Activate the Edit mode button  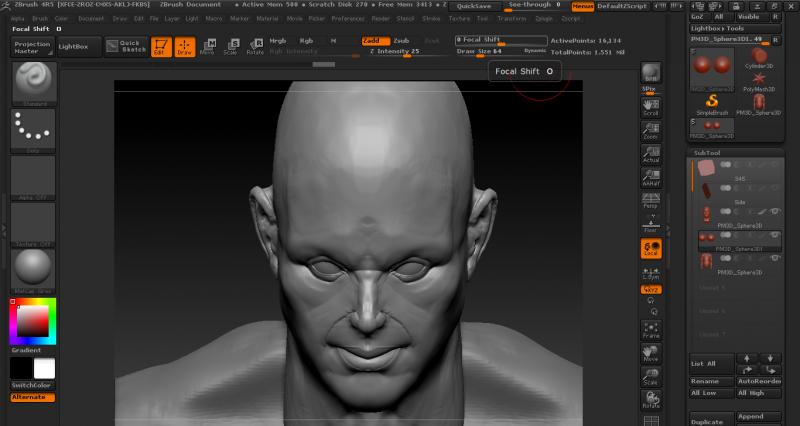(x=161, y=47)
